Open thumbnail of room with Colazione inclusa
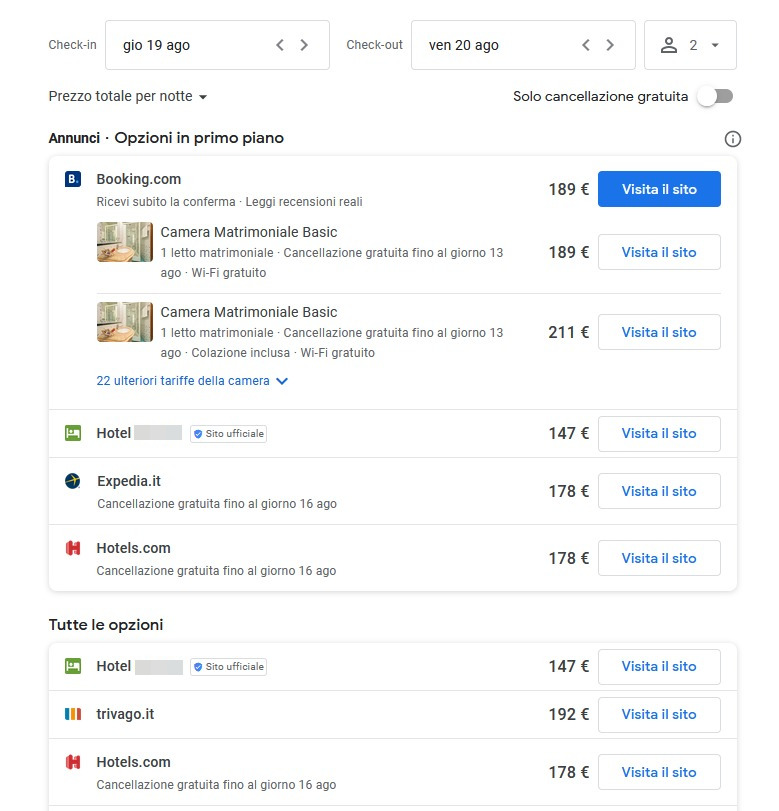The height and width of the screenshot is (811, 779). tap(125, 322)
